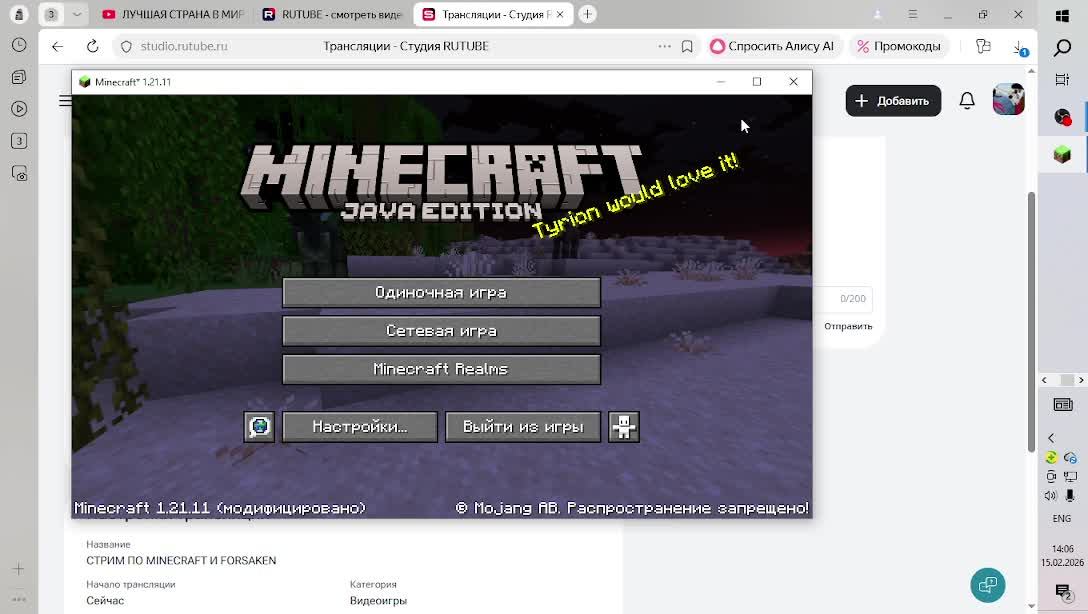
Task: Click the site protection shield icon
Action: (126, 46)
